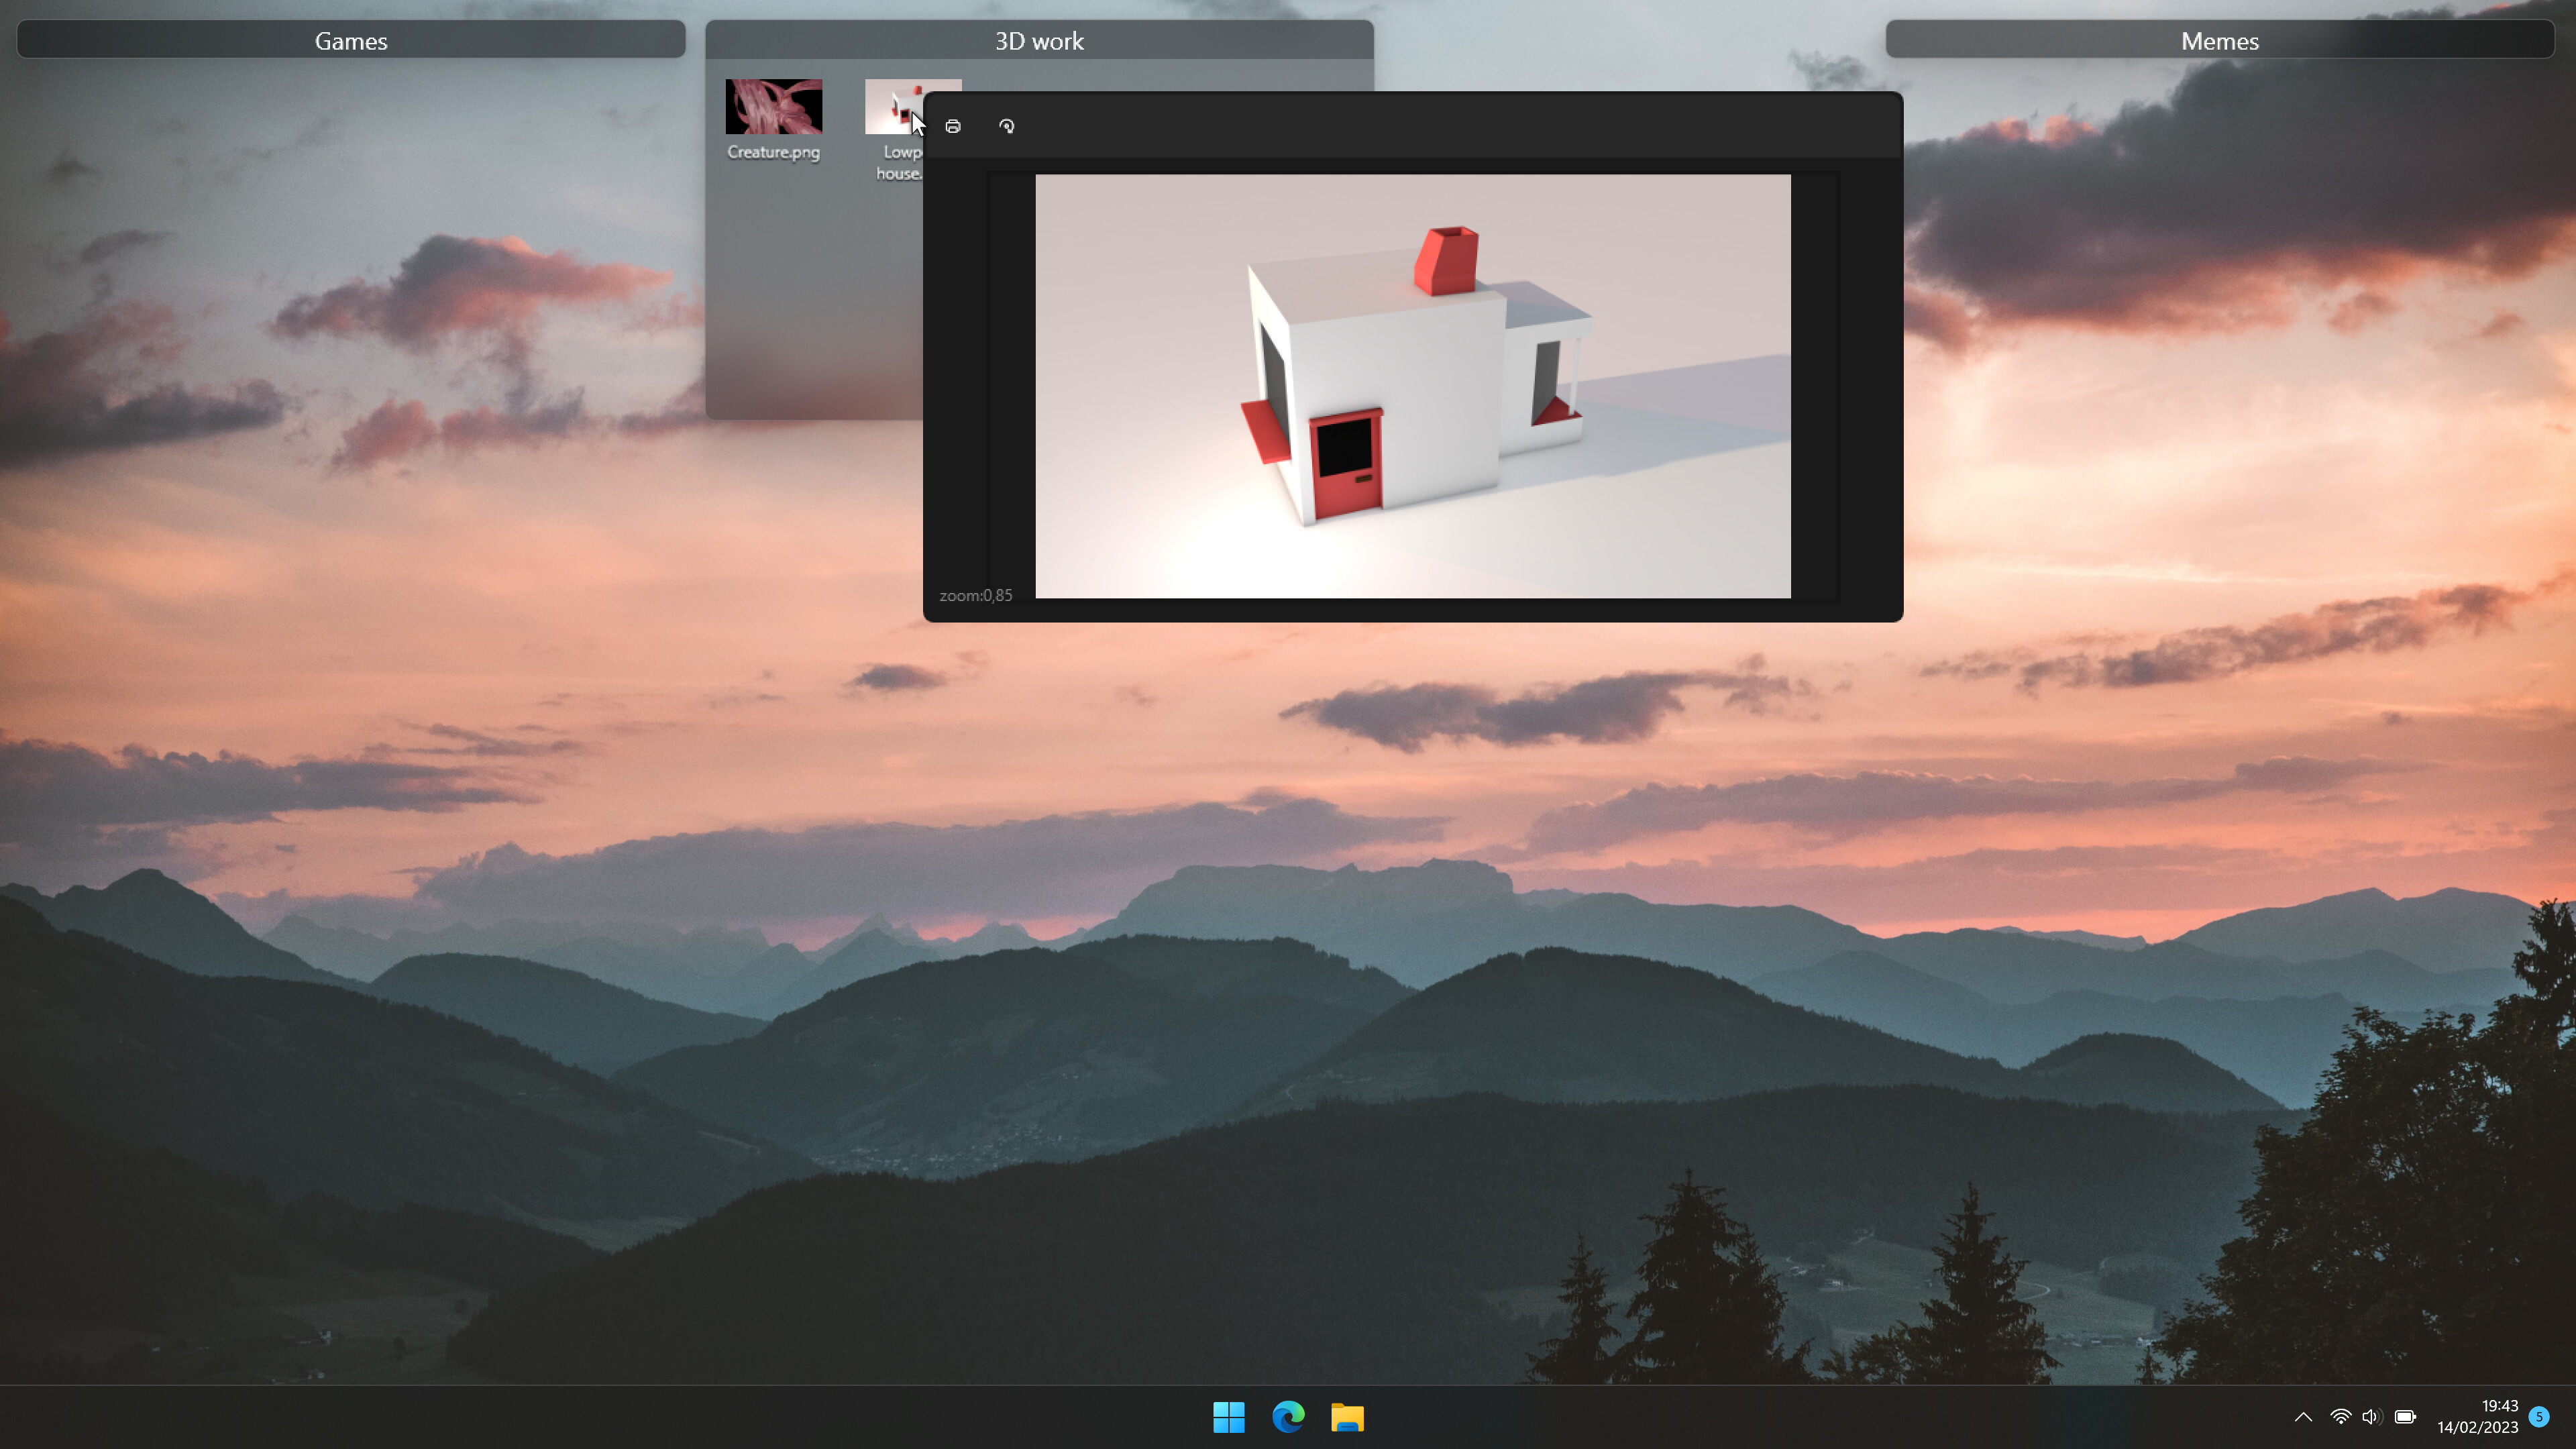Image resolution: width=2576 pixels, height=1449 pixels.
Task: Click the network status indicator to toggle connectivity panel
Action: 2340,1417
